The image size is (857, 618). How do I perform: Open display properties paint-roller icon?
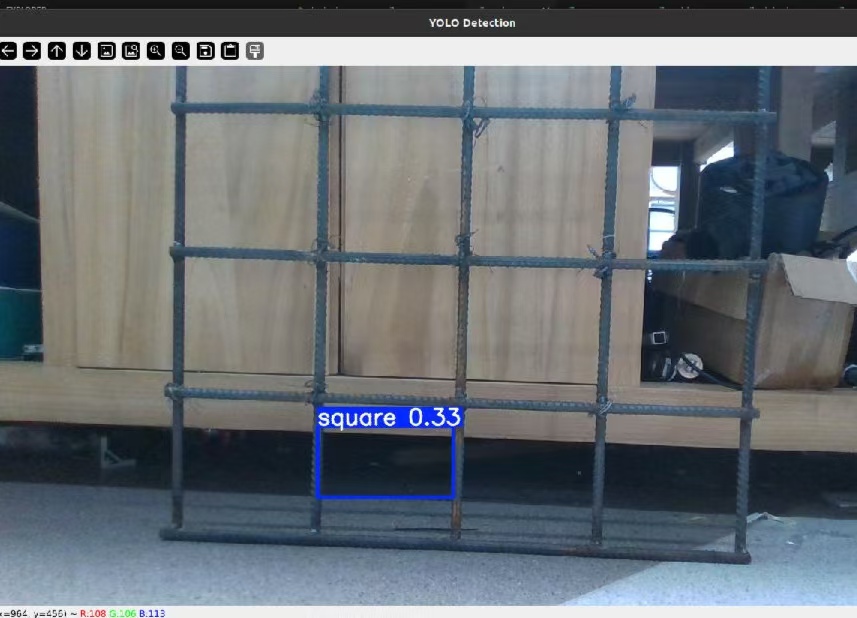(x=255, y=51)
